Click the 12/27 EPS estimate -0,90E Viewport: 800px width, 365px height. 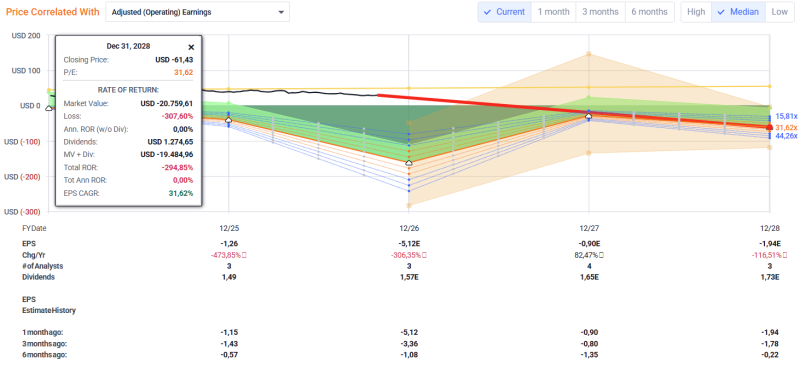[x=589, y=243]
